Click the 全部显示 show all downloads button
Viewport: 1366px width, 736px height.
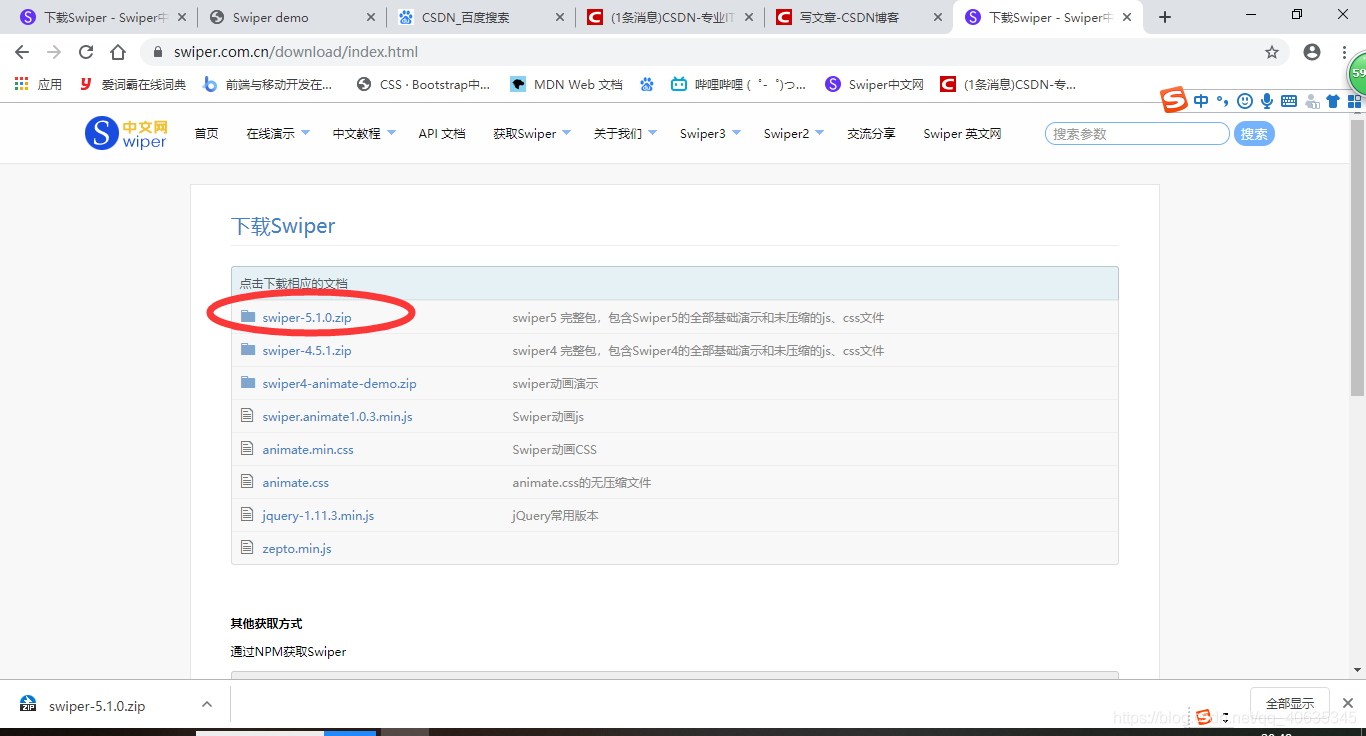[x=1290, y=703]
